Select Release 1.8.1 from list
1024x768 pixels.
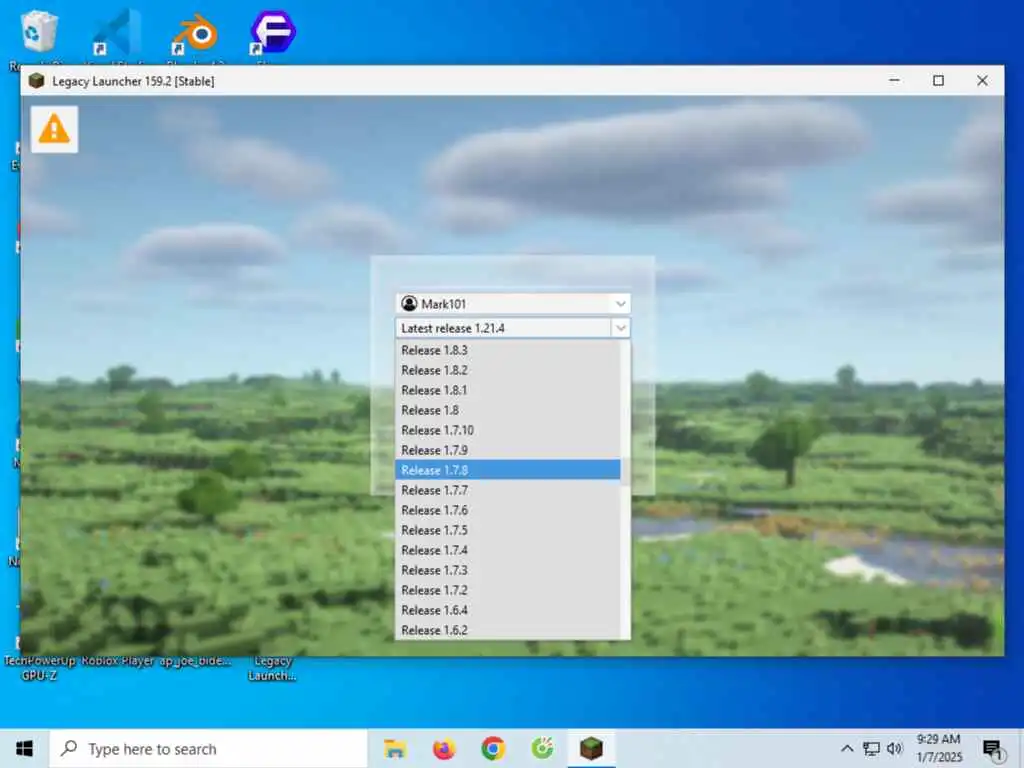[507, 391]
